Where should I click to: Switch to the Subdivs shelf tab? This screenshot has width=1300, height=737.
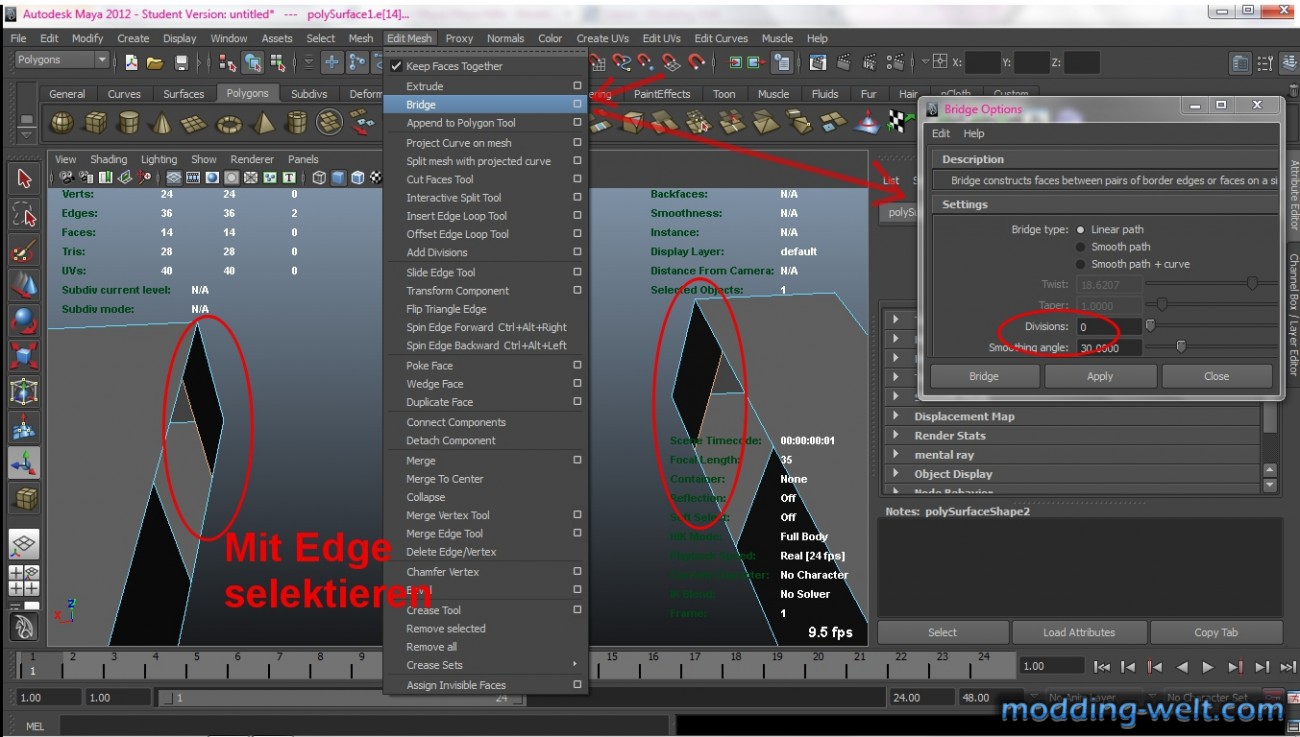coord(309,94)
